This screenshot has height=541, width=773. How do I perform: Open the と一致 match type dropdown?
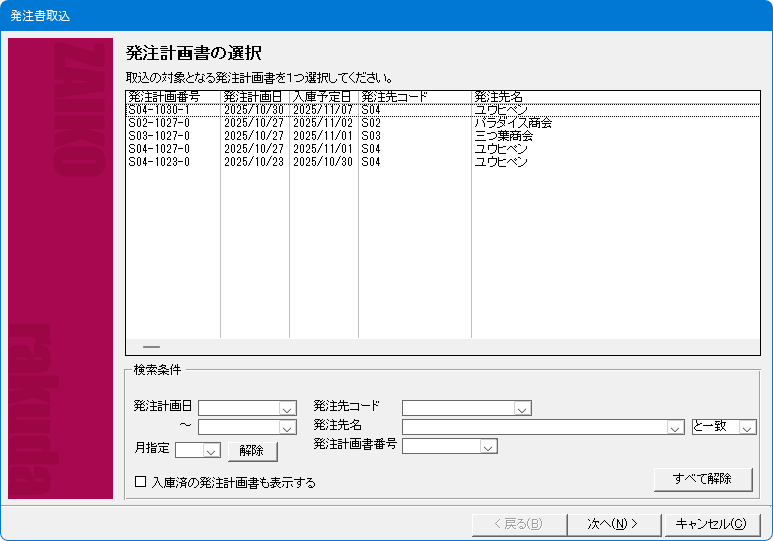click(x=747, y=427)
